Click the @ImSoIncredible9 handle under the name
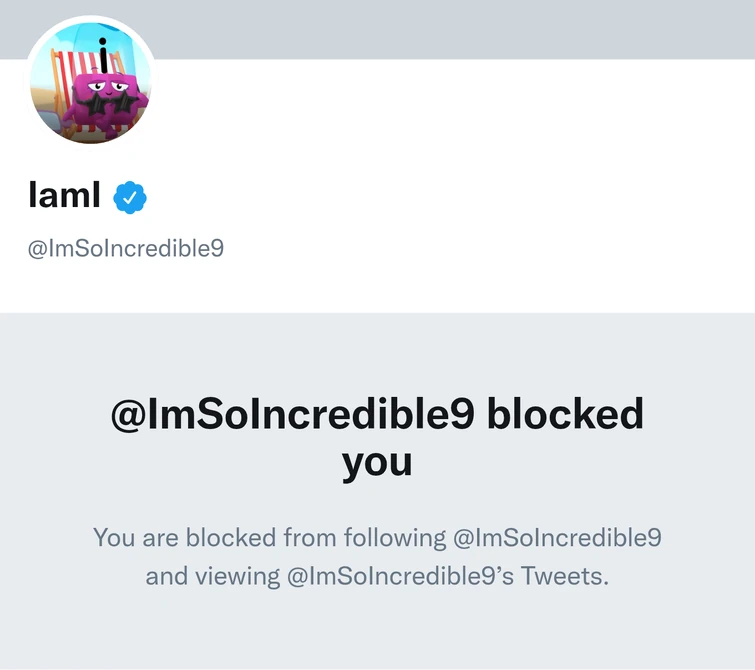This screenshot has width=755, height=670. point(126,248)
